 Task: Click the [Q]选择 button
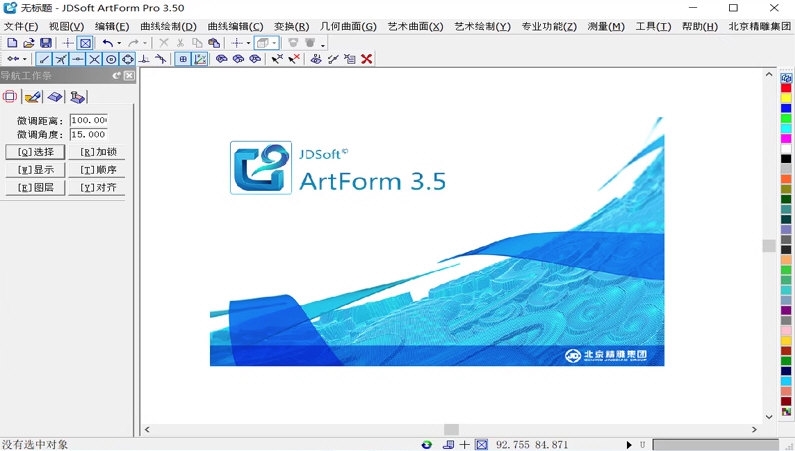click(35, 152)
